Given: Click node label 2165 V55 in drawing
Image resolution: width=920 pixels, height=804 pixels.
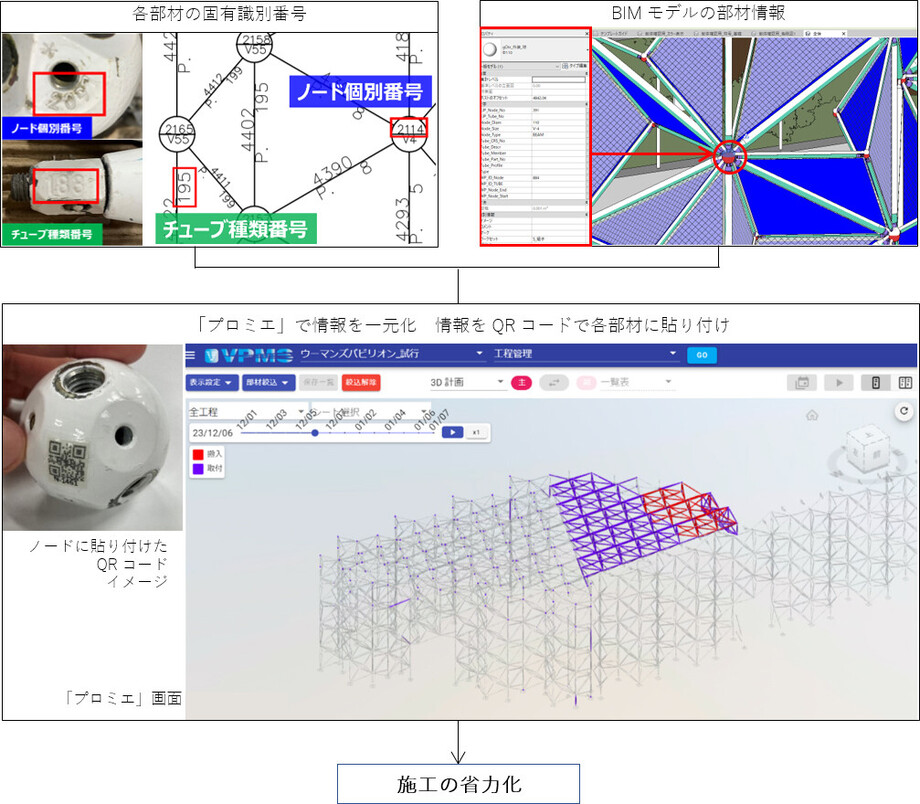Looking at the screenshot, I should [178, 133].
